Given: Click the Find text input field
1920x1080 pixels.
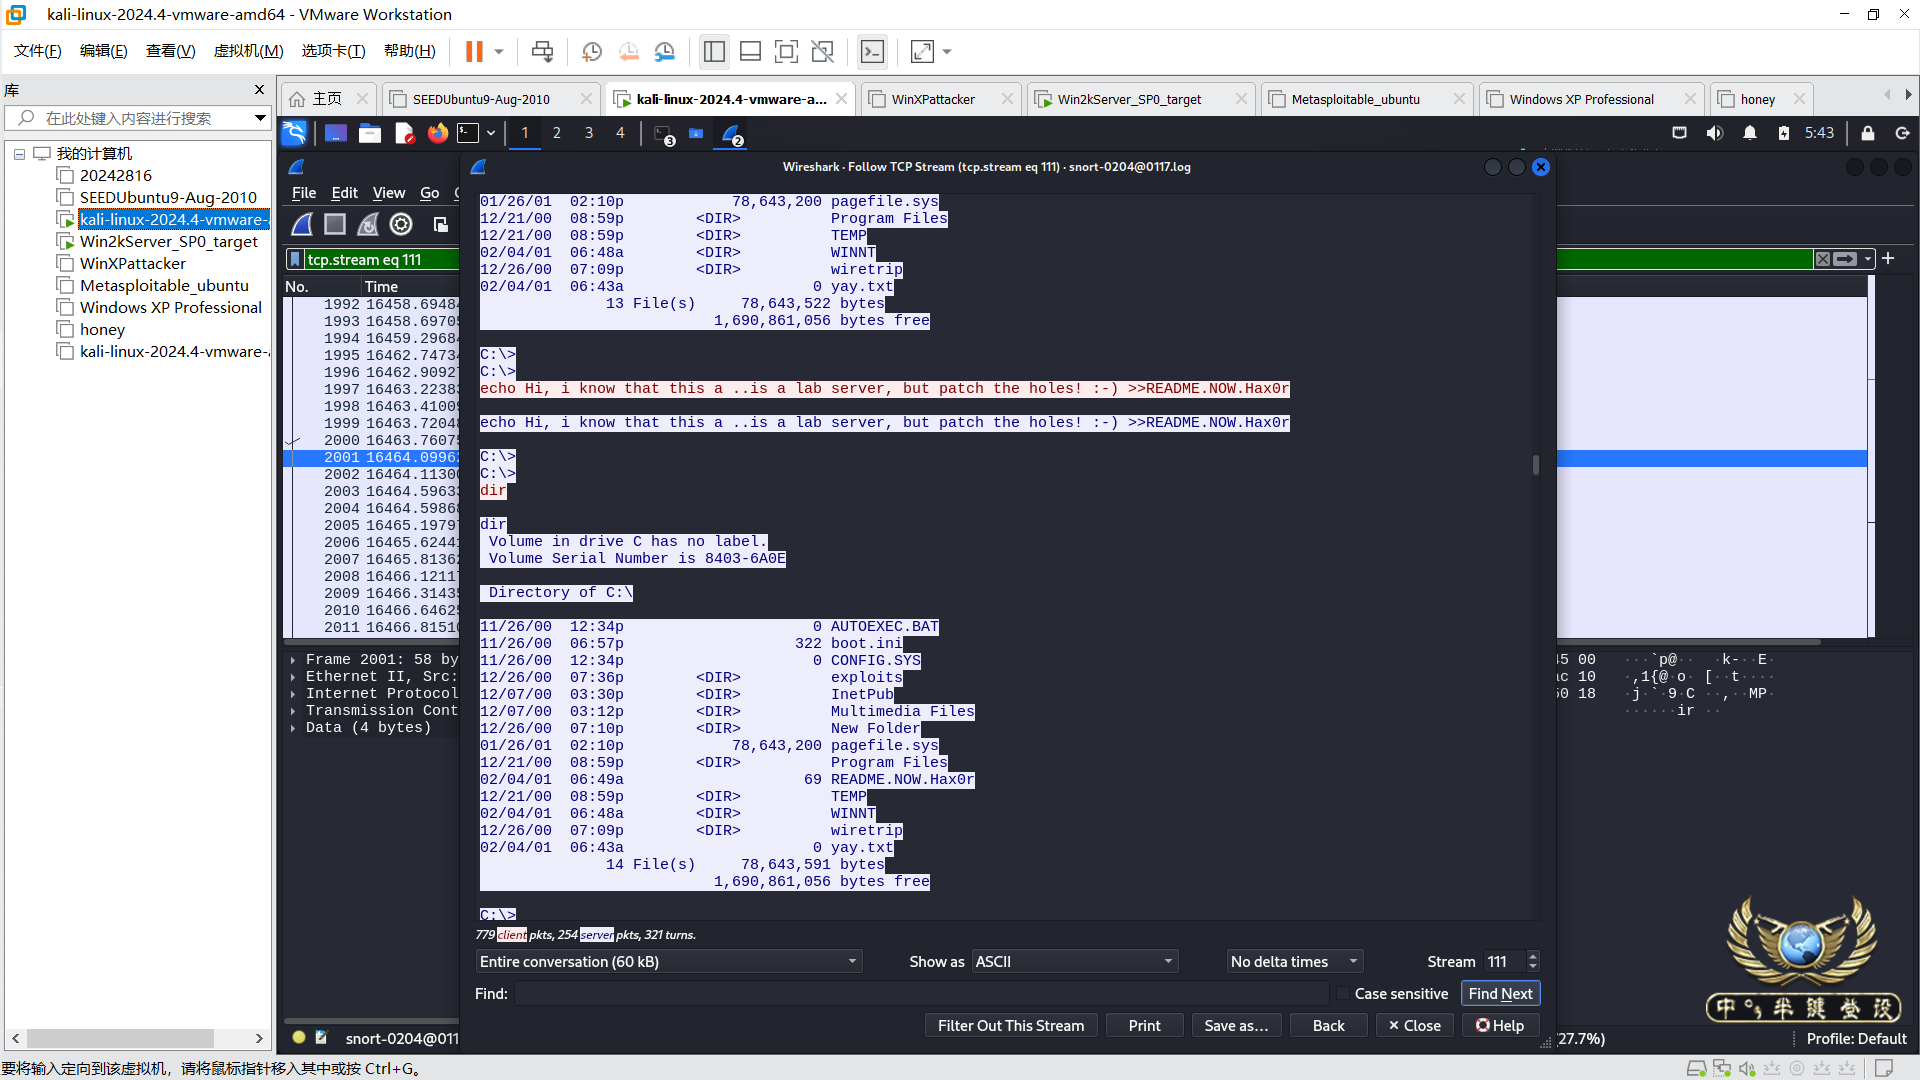Looking at the screenshot, I should 920,993.
